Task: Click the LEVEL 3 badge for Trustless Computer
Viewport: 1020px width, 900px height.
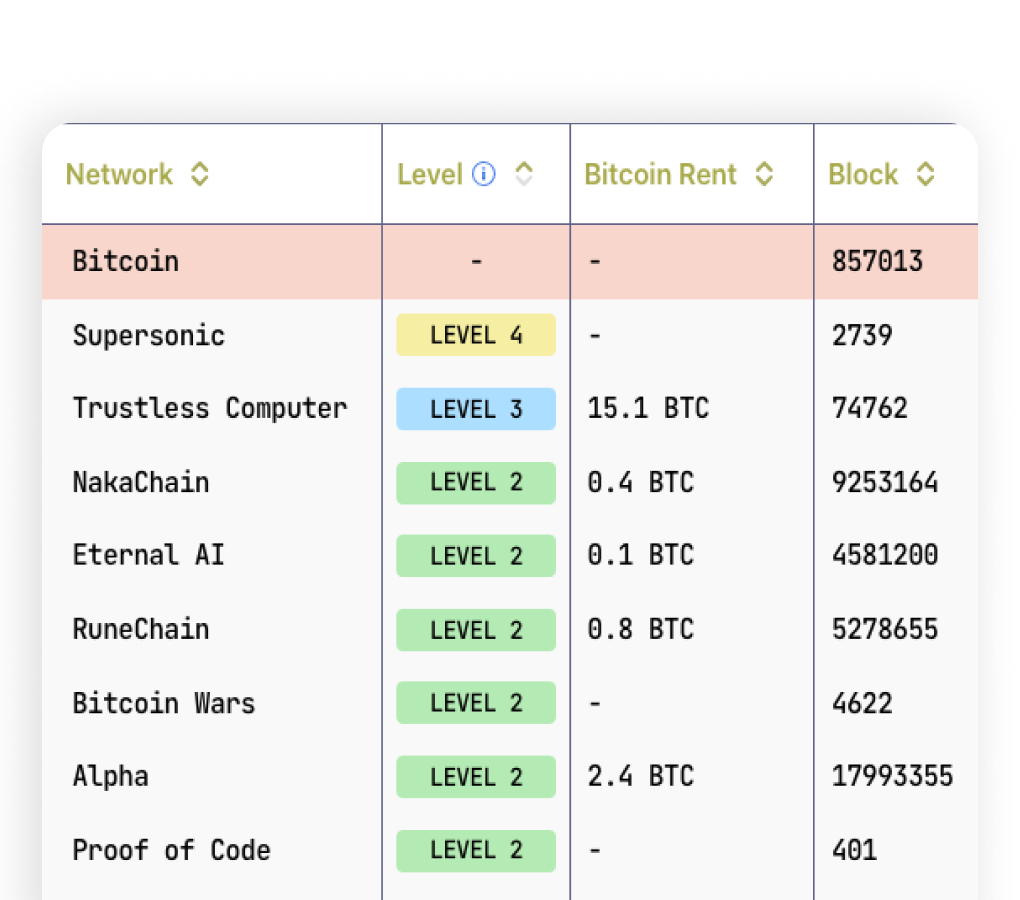Action: coord(476,408)
